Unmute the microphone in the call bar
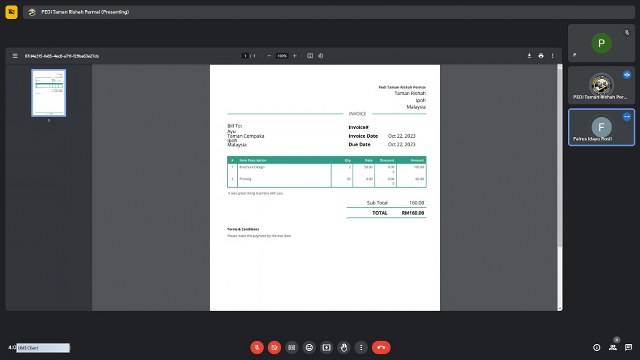The image size is (640, 360). point(257,347)
